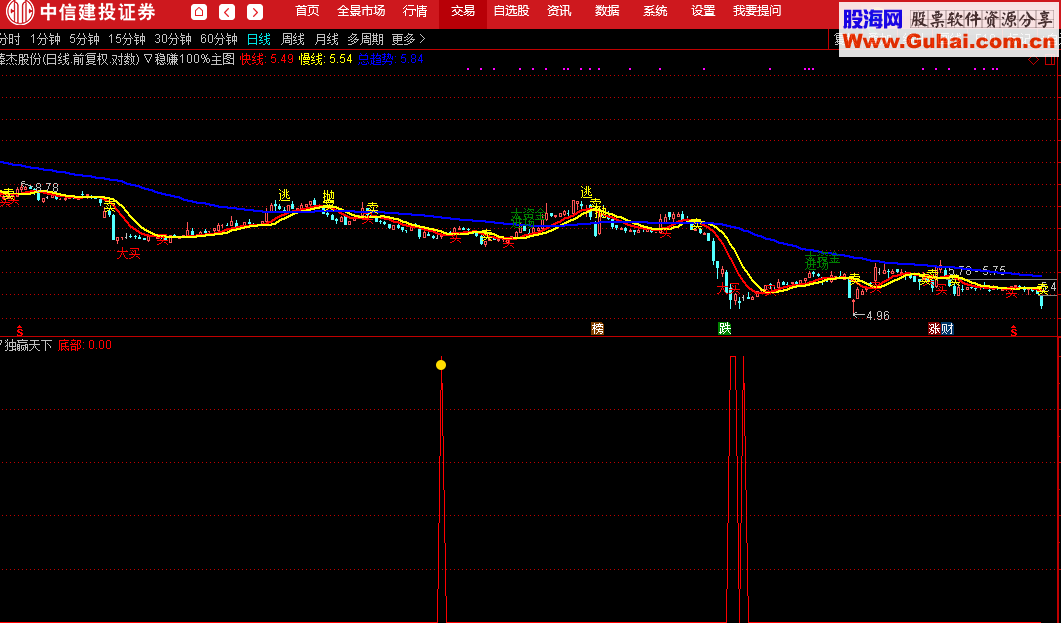Viewport: 1061px width, 623px height.
Task: Click the 8.78 high price label
Action: click(47, 187)
